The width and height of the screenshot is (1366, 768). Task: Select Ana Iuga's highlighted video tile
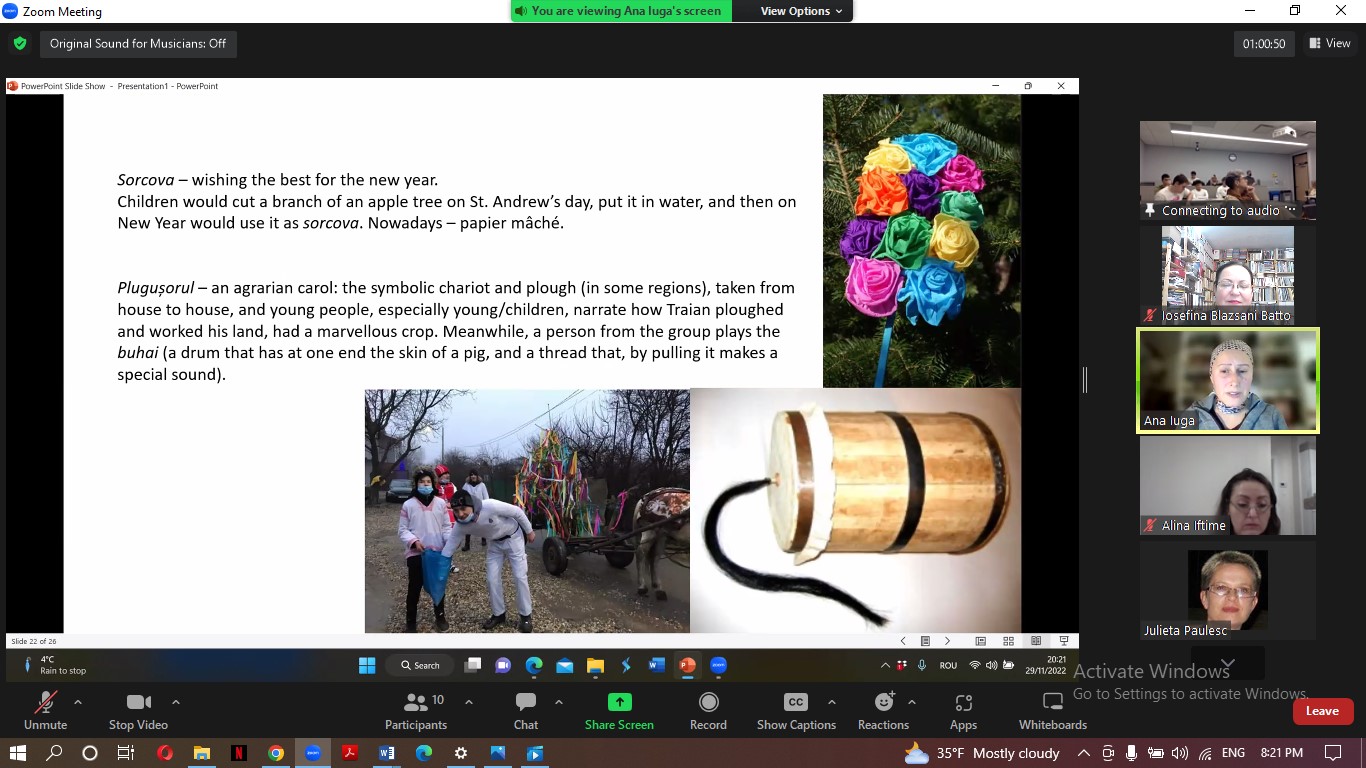coord(1228,381)
